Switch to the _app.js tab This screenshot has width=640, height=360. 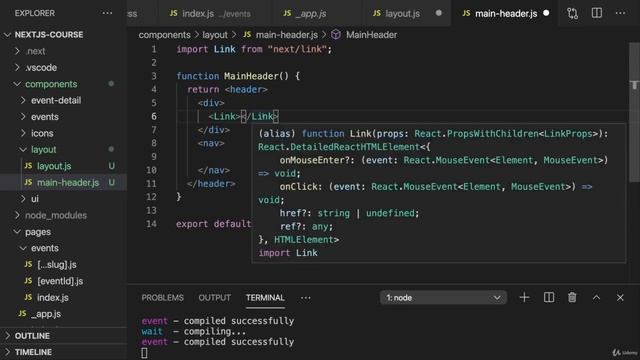[x=316, y=13]
